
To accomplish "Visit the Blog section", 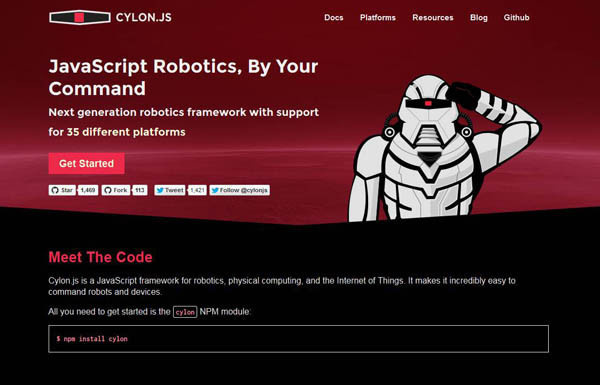I will (479, 18).
